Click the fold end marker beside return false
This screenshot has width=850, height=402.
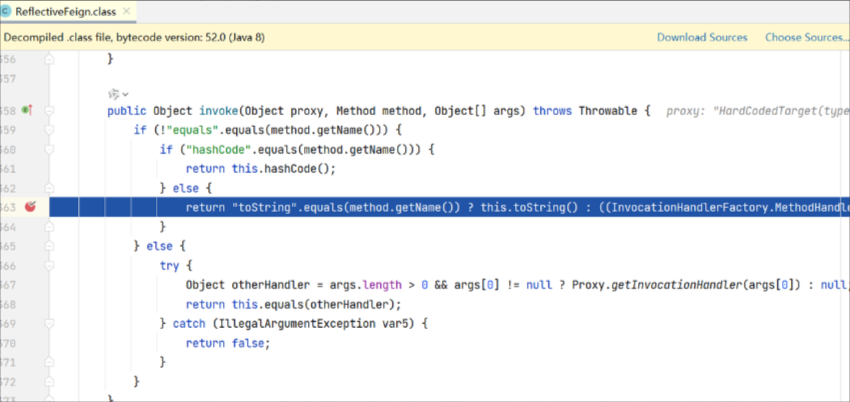point(49,362)
